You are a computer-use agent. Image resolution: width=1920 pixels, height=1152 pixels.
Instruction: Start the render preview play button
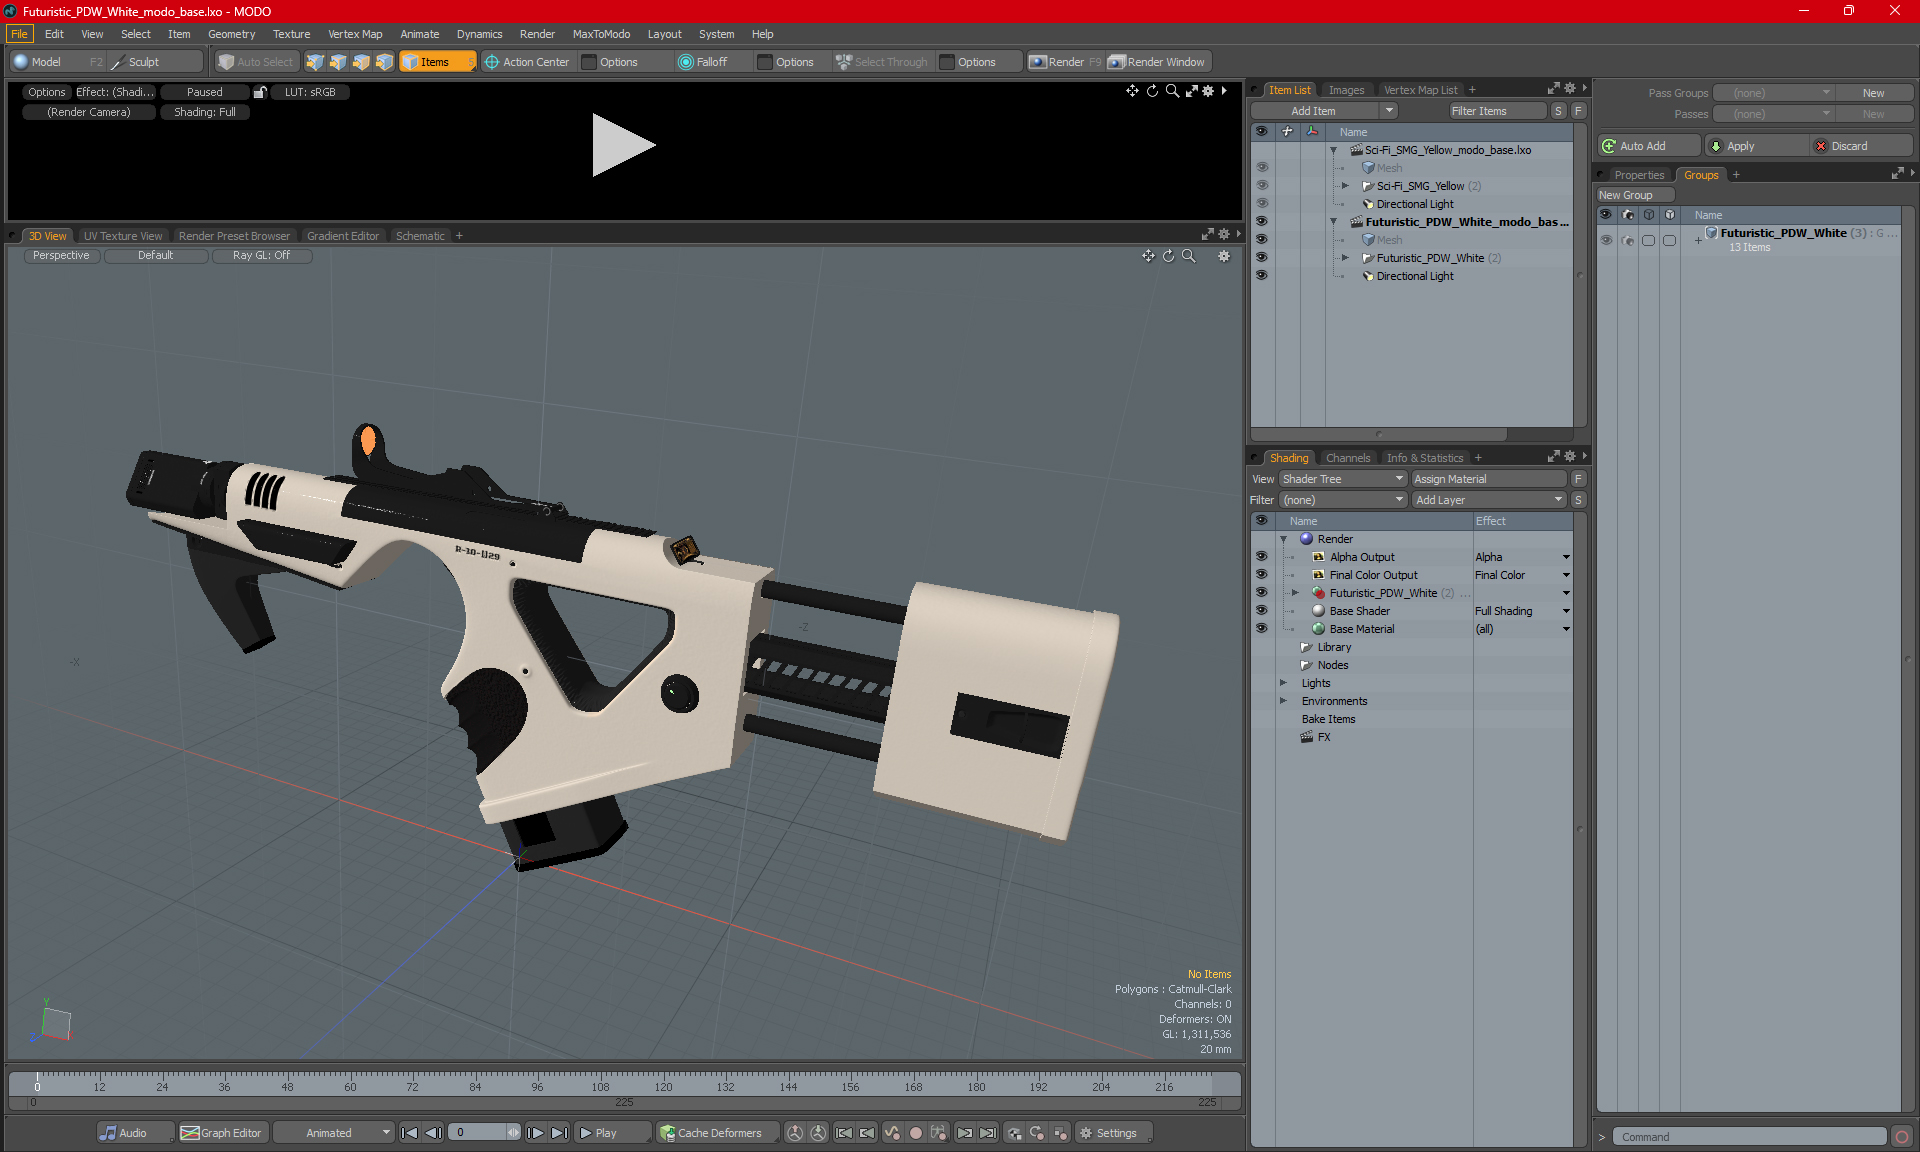(x=622, y=145)
